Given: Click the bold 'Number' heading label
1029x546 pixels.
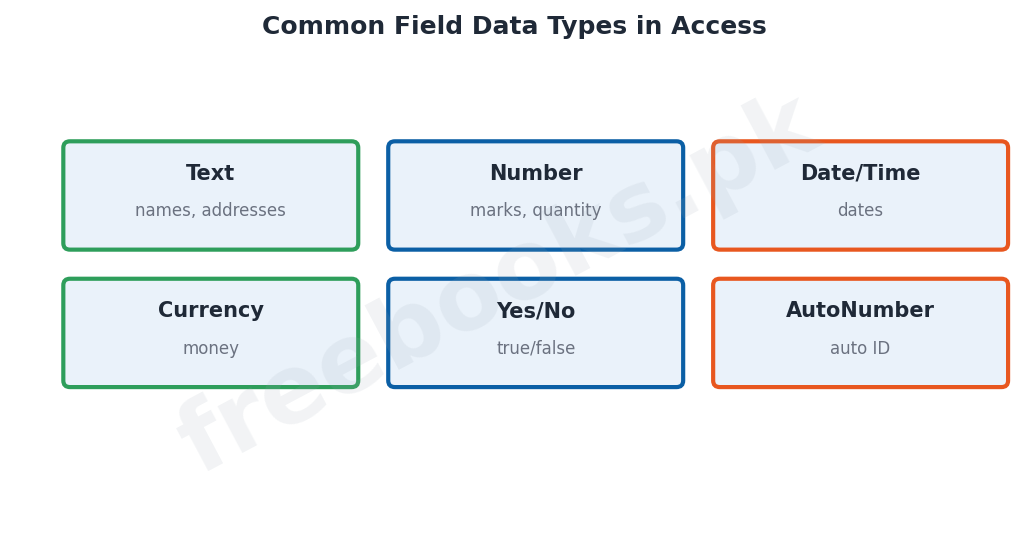Looking at the screenshot, I should pos(536,173).
